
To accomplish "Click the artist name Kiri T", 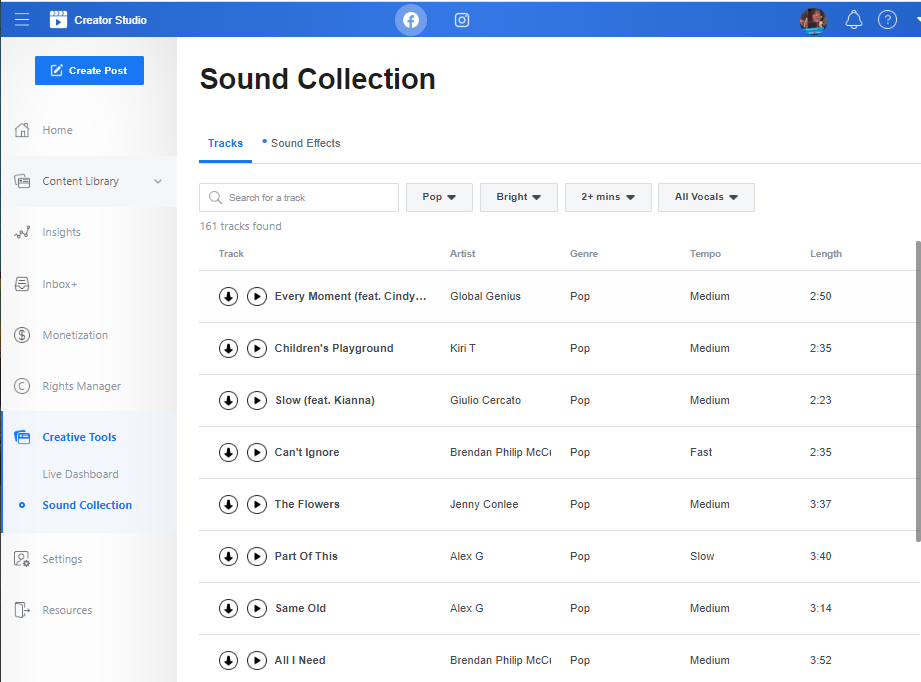I will click(463, 348).
